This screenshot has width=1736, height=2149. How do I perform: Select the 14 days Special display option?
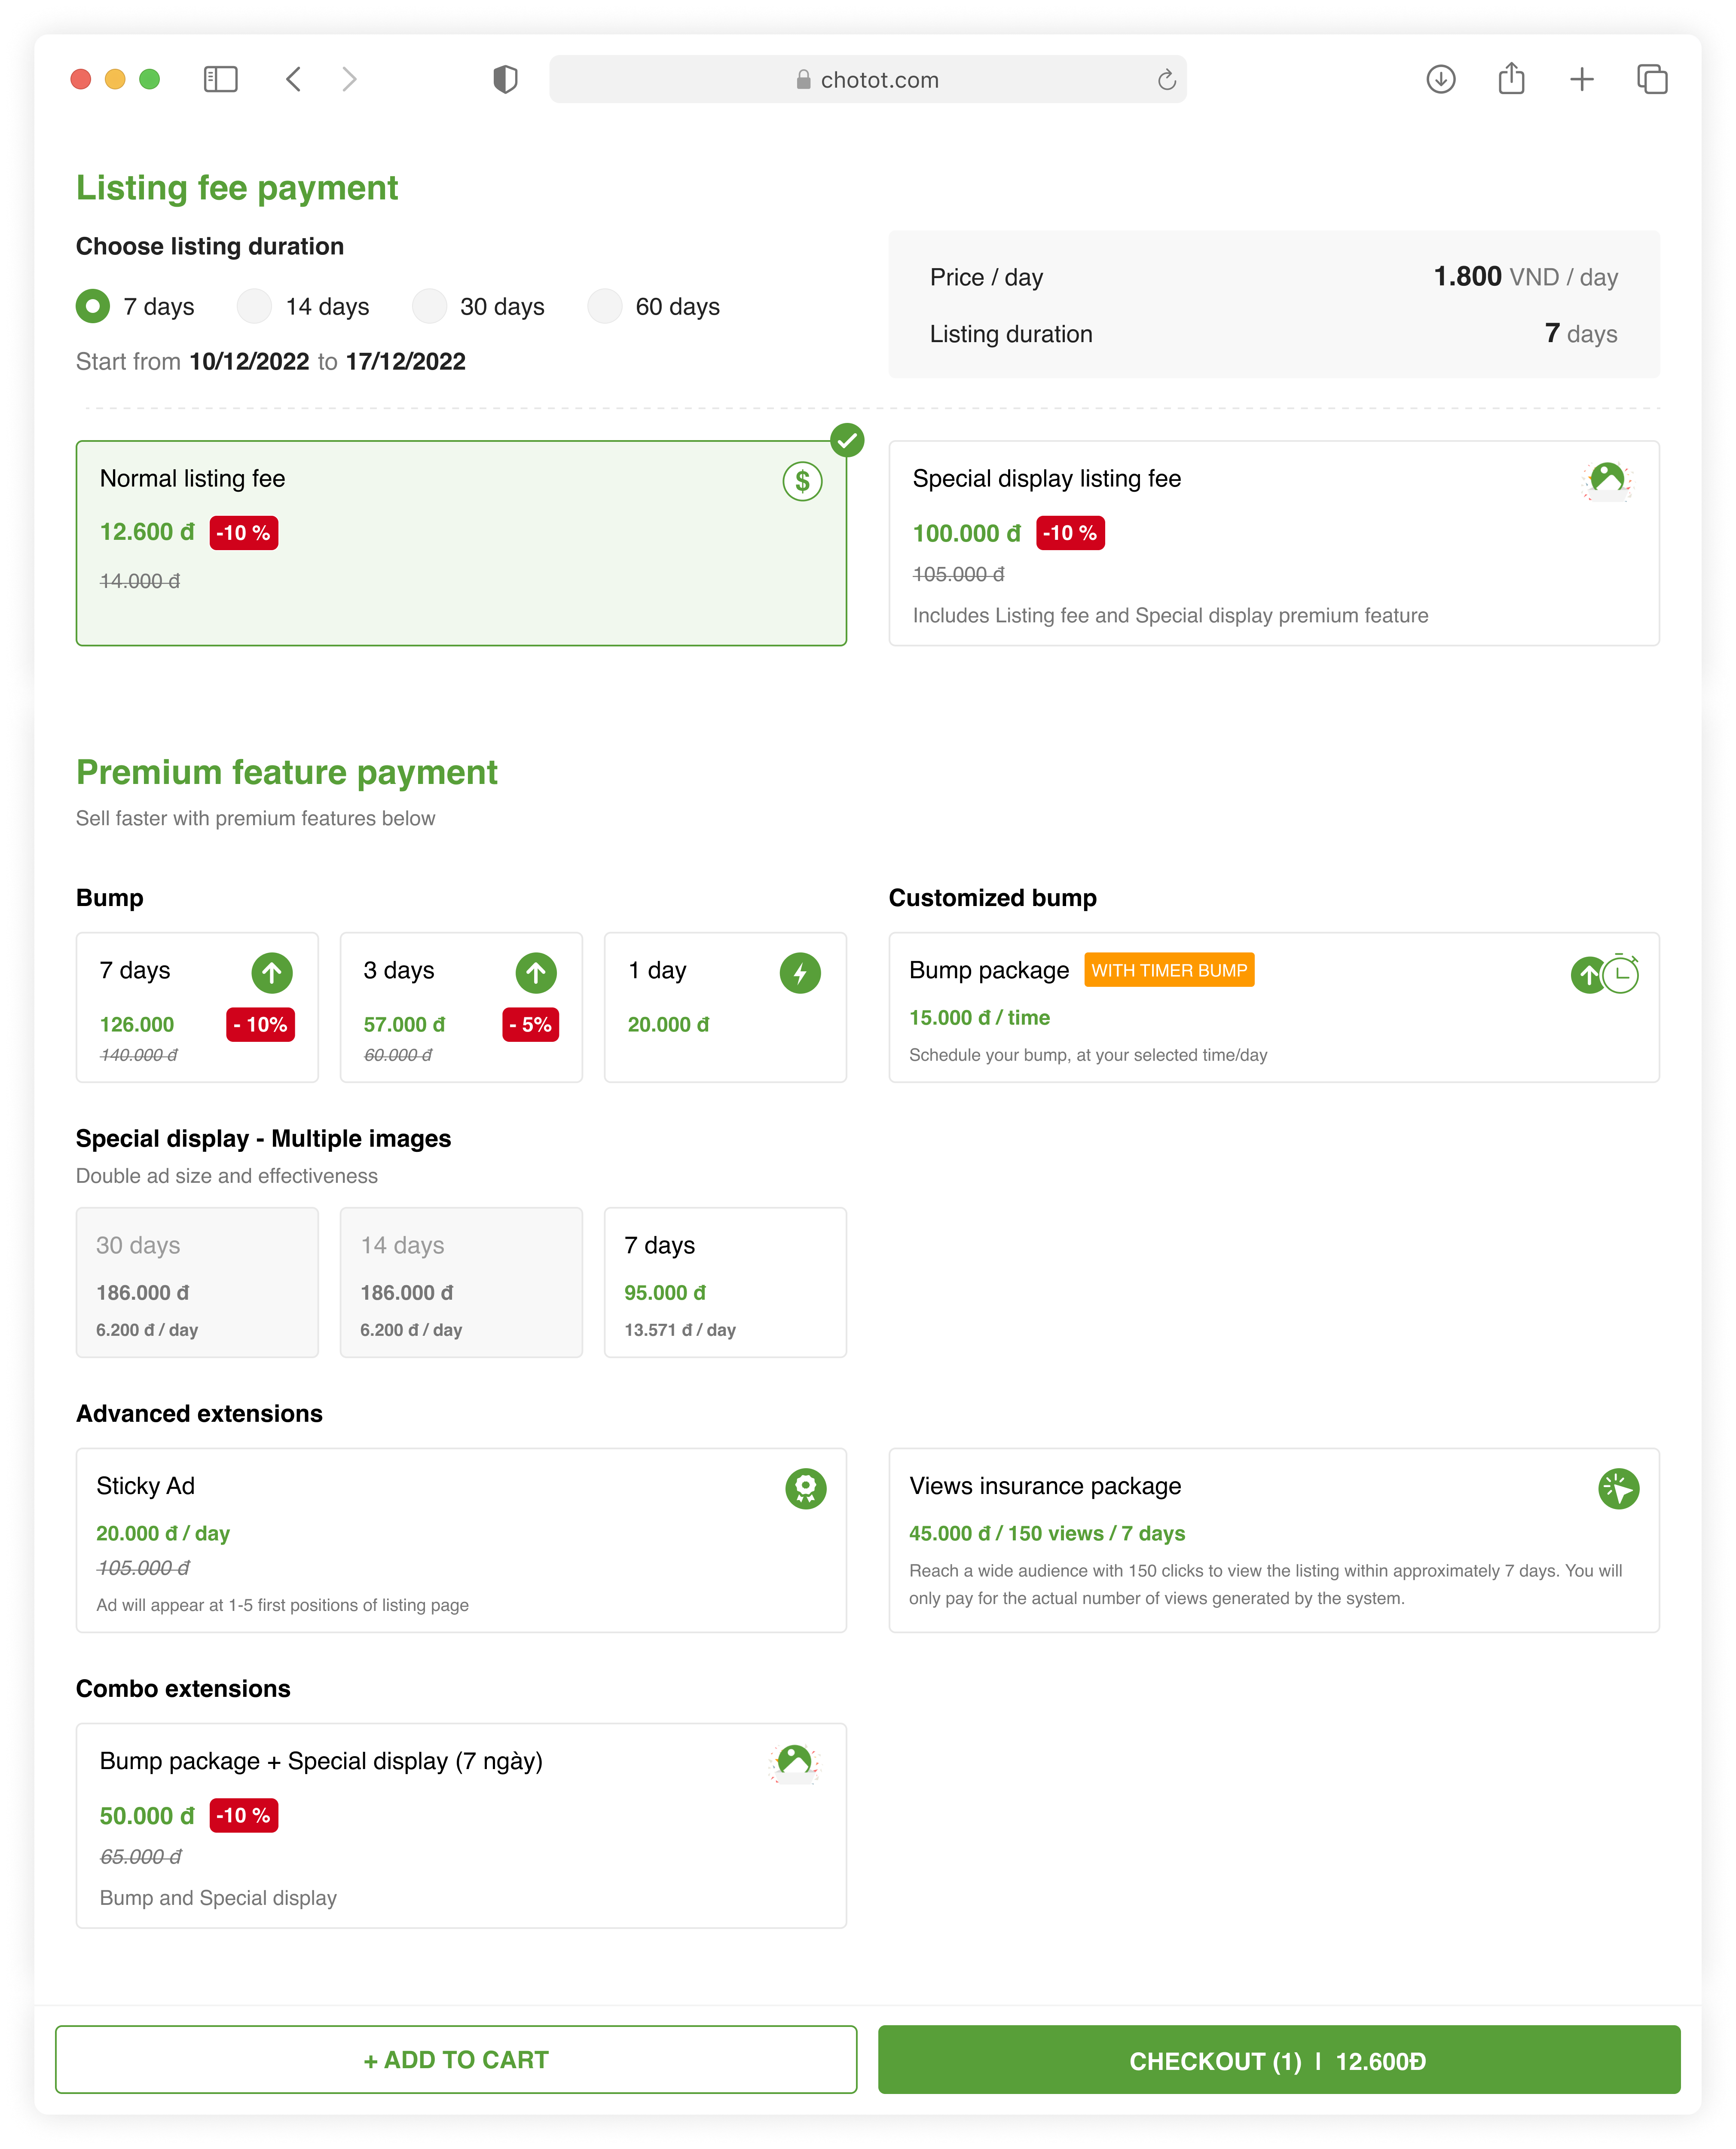point(461,1282)
